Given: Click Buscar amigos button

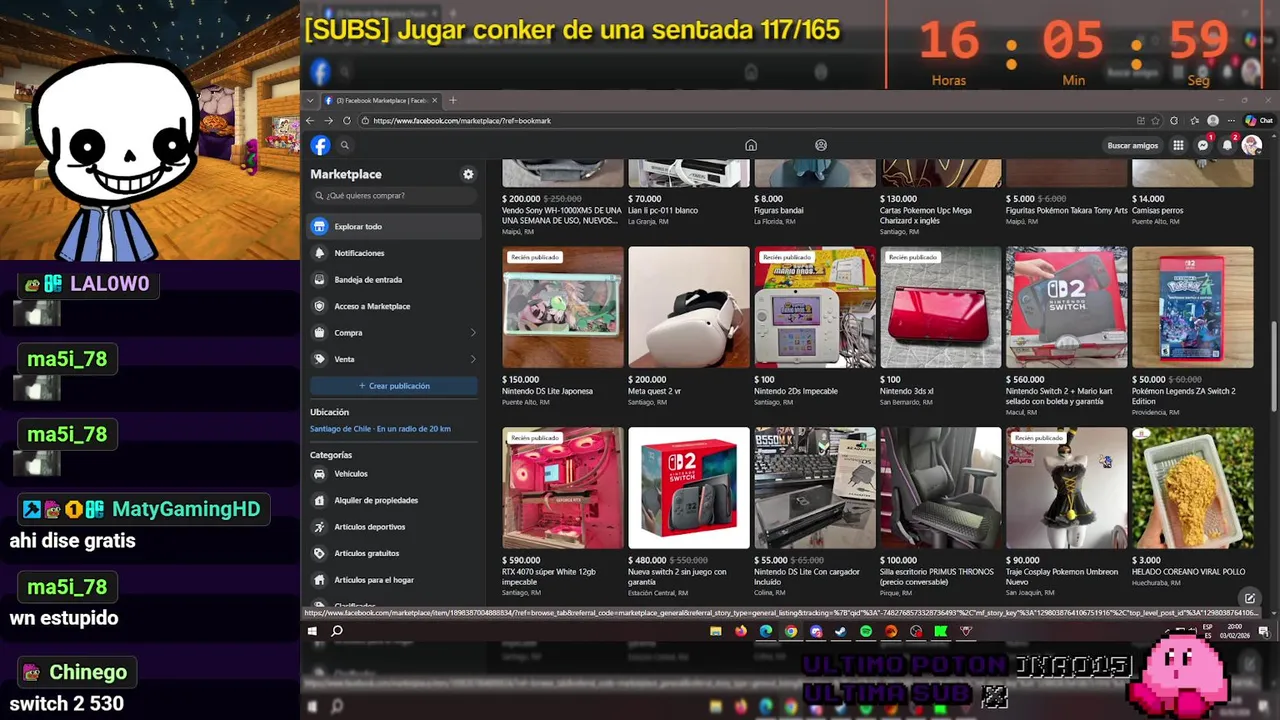Looking at the screenshot, I should point(1133,145).
